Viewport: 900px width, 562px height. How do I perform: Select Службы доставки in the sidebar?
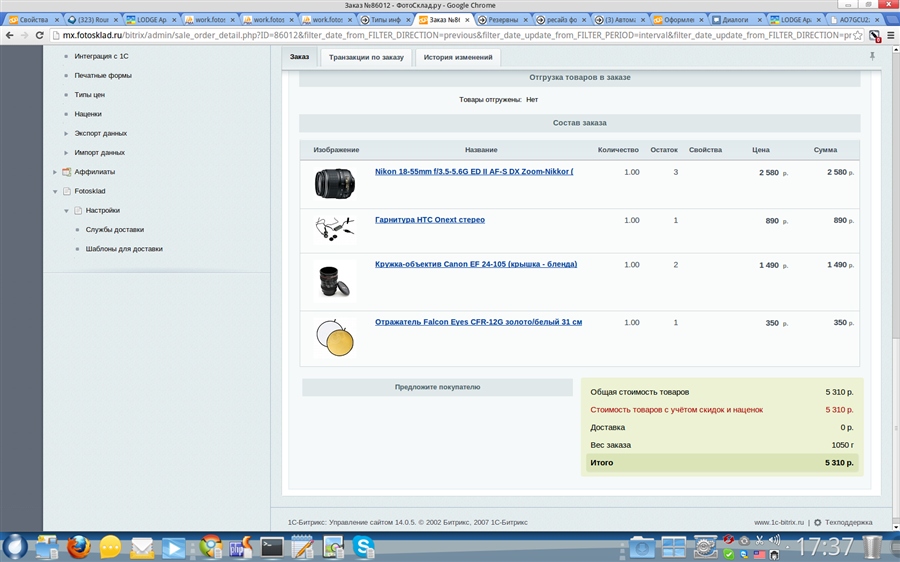(114, 229)
